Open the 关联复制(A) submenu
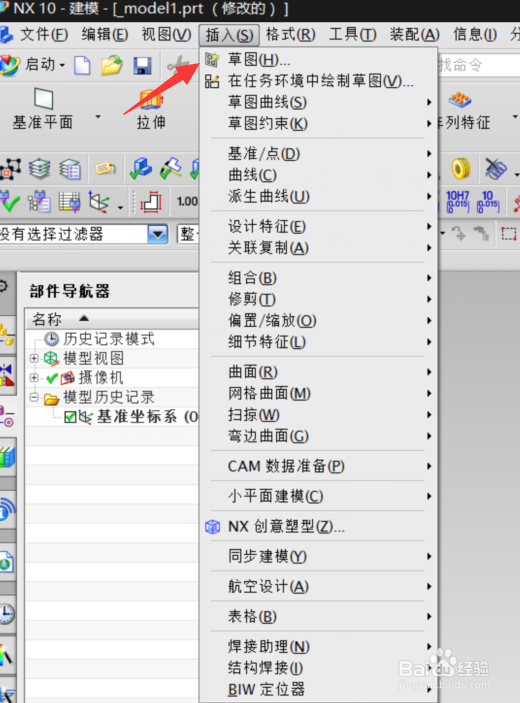 pos(319,248)
